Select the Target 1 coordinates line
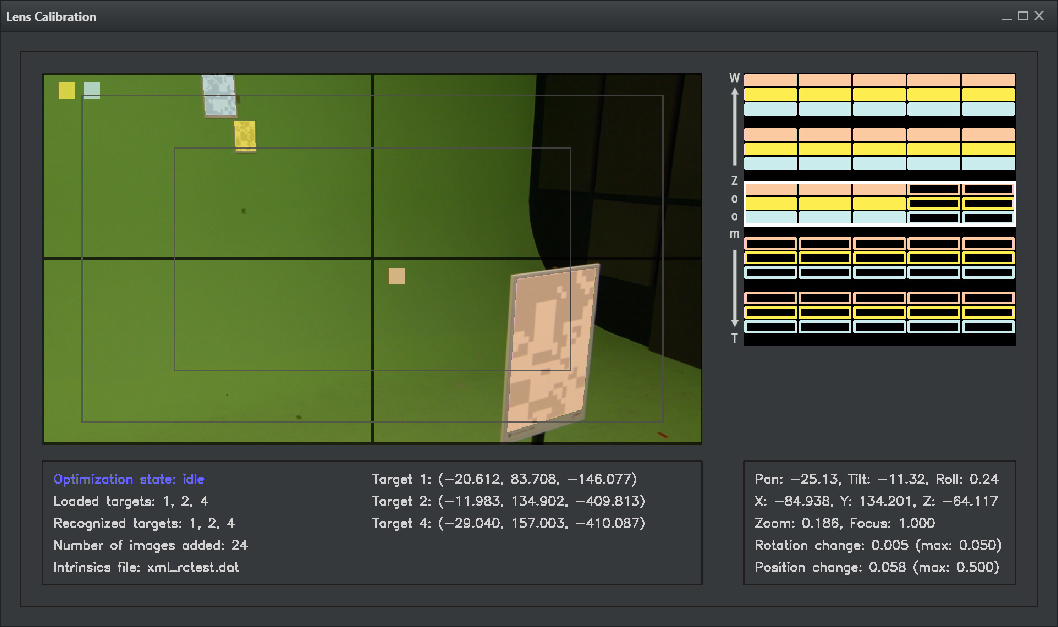The height and width of the screenshot is (627, 1058). 504,479
